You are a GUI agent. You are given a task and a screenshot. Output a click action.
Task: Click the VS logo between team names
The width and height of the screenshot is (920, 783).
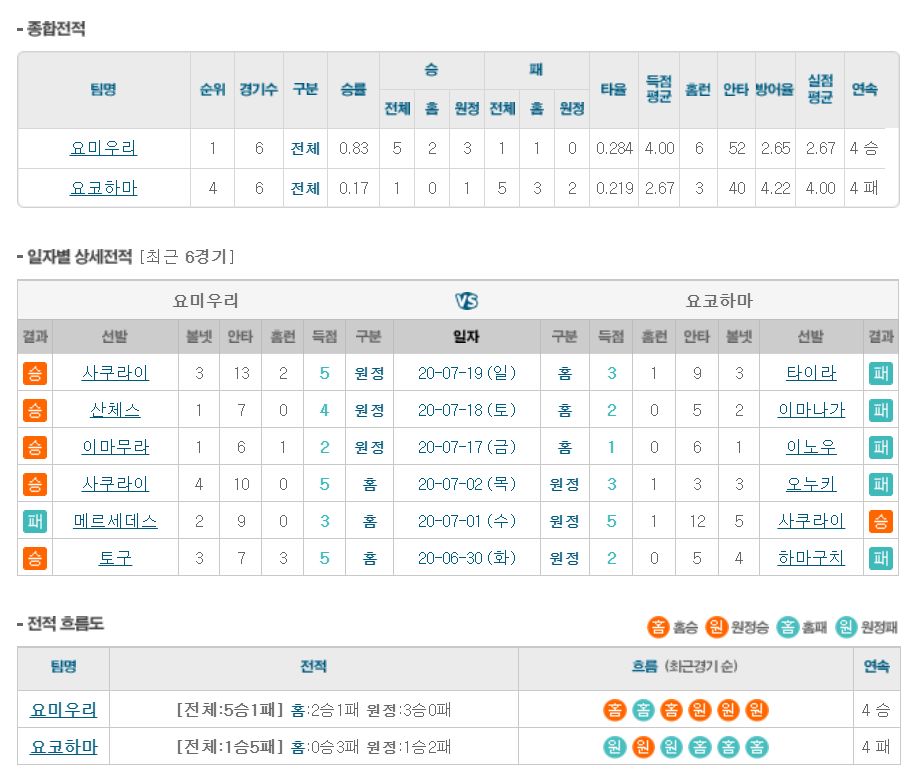click(x=467, y=301)
